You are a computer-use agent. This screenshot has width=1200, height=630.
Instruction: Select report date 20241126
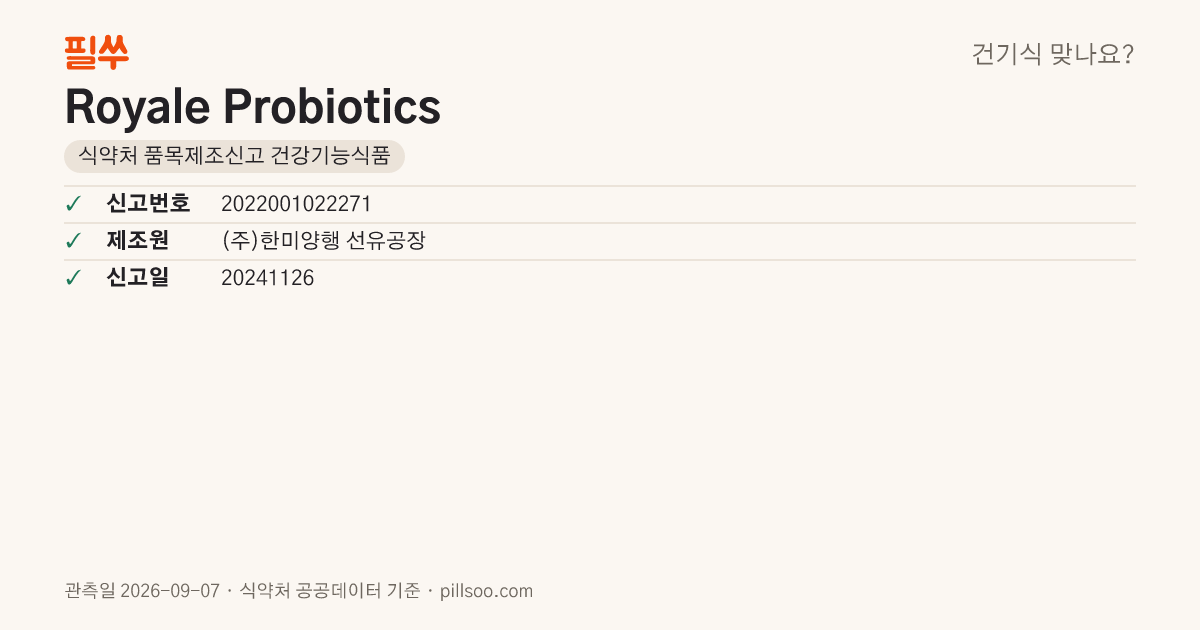pos(267,278)
